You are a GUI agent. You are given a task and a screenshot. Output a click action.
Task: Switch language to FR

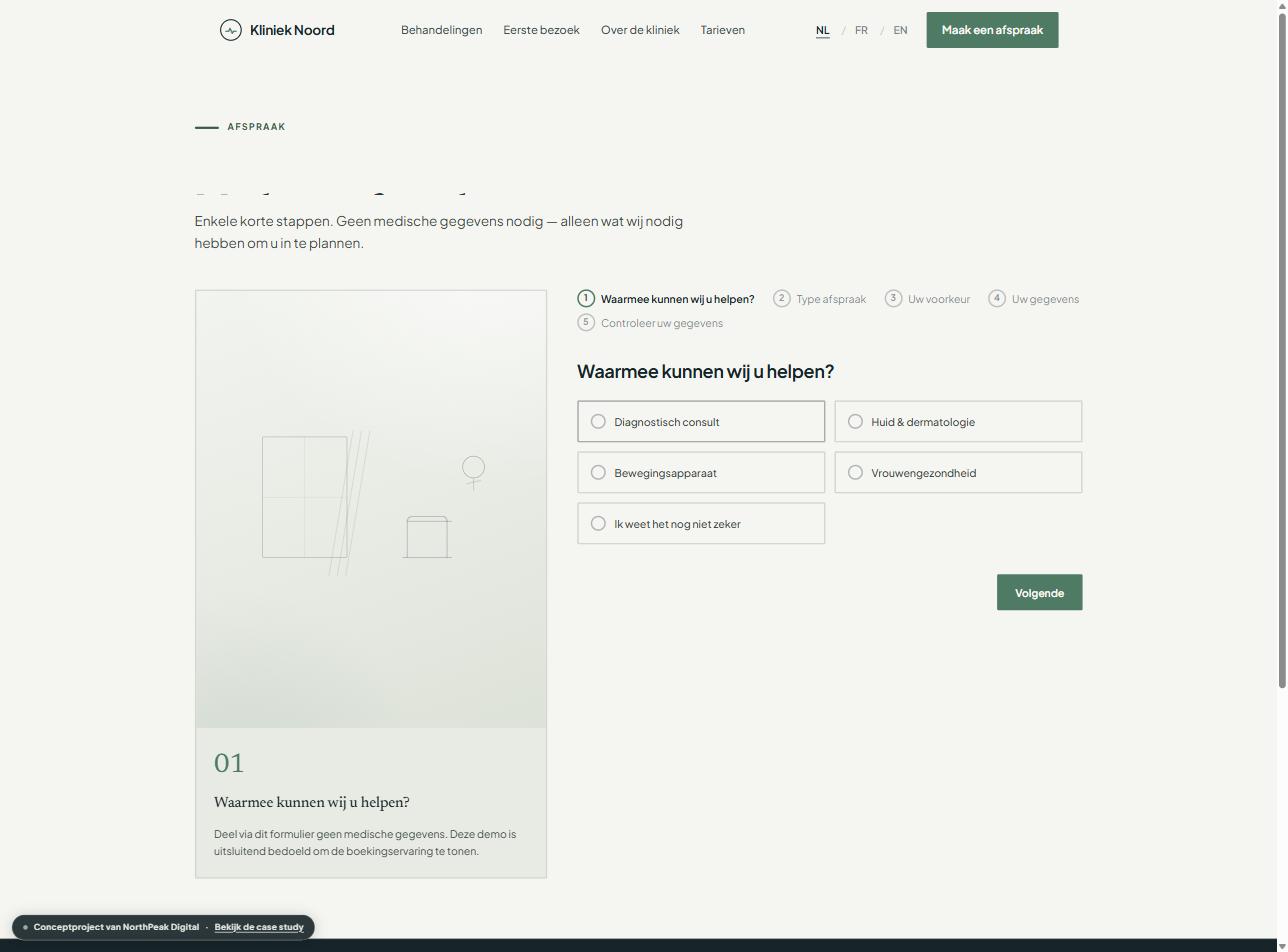point(861,30)
